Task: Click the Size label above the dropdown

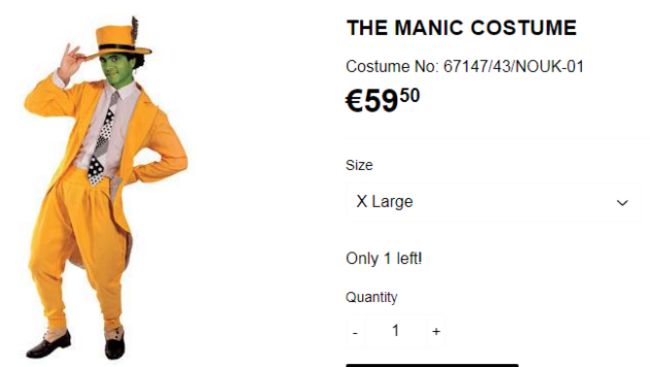Action: [359, 165]
